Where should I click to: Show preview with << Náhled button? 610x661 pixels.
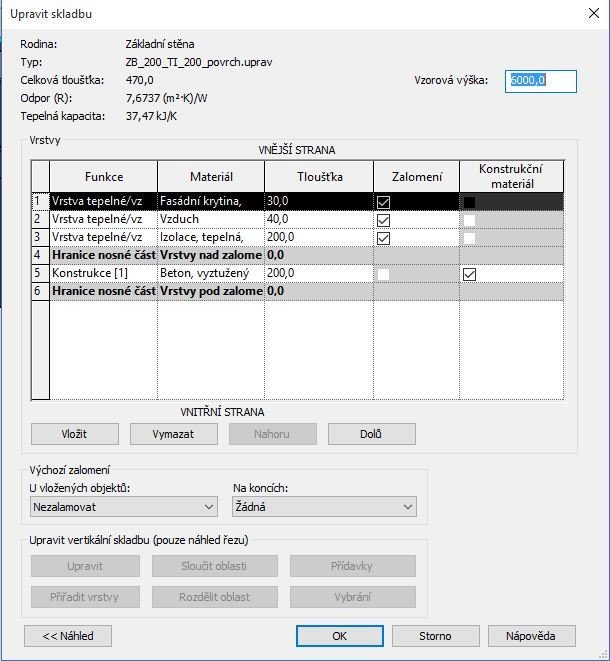[68, 636]
